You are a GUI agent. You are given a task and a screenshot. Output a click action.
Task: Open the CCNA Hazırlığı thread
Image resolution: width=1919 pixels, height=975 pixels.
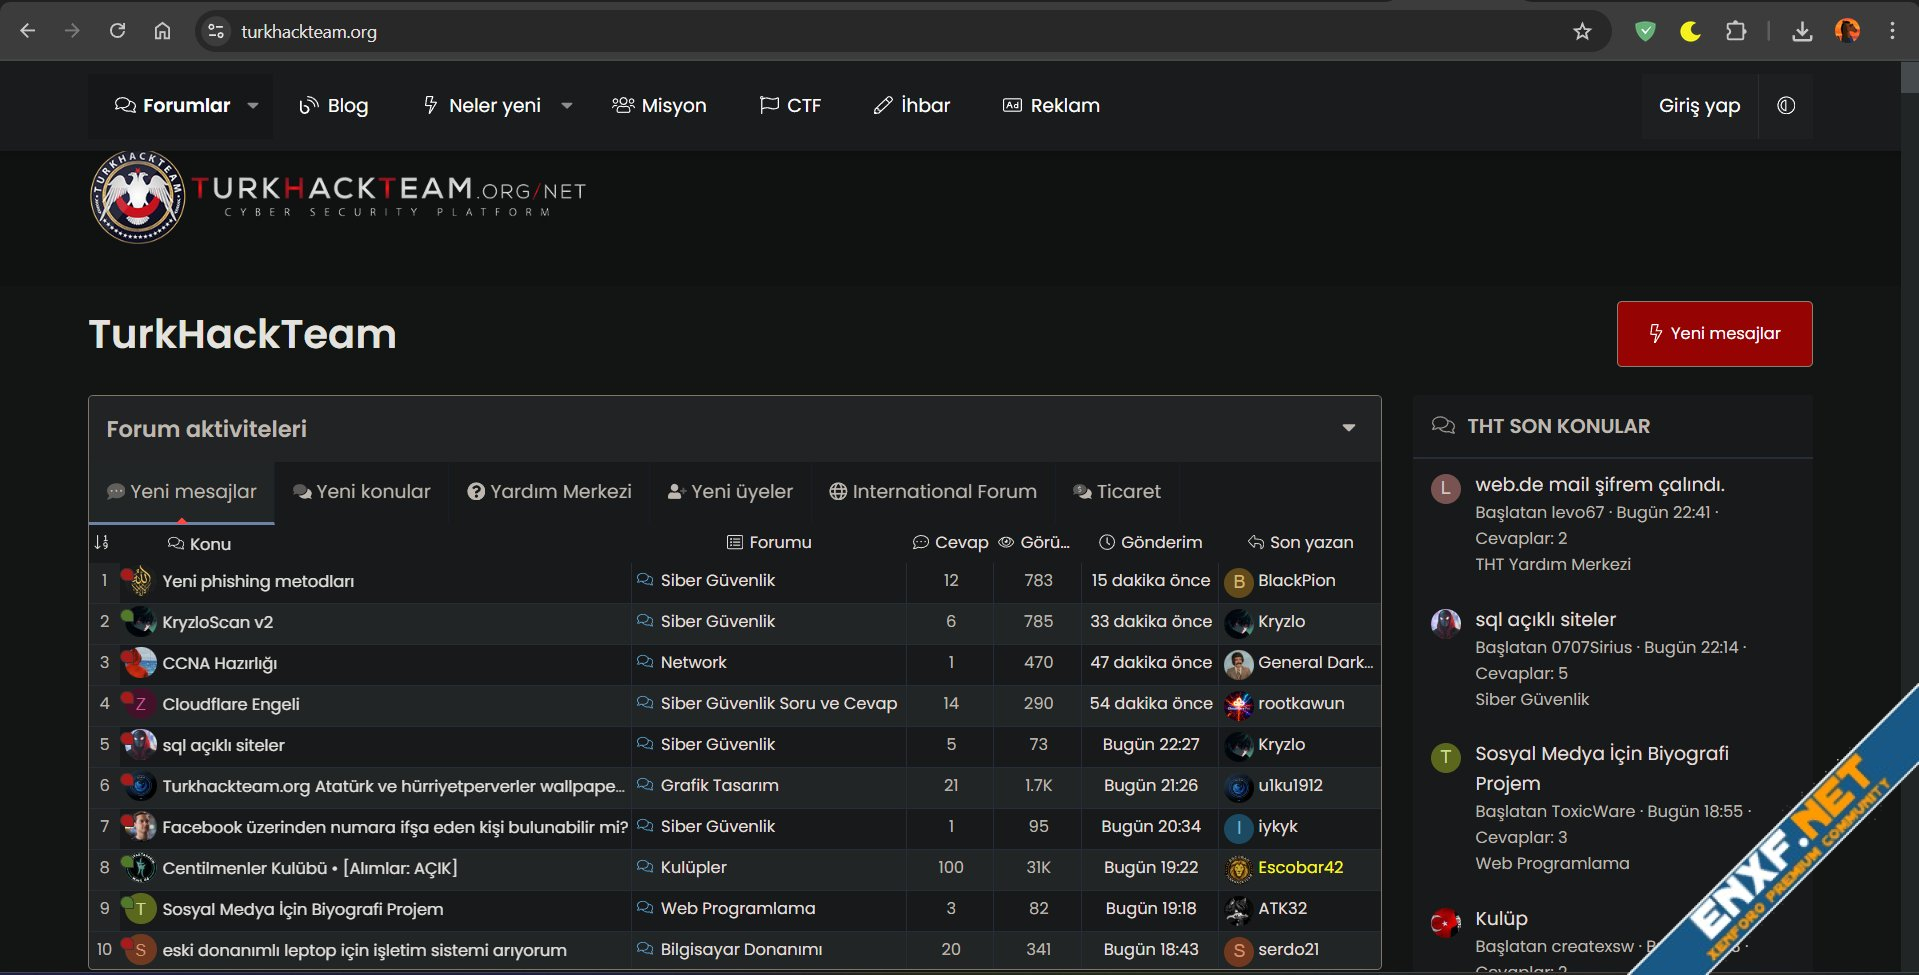220,663
